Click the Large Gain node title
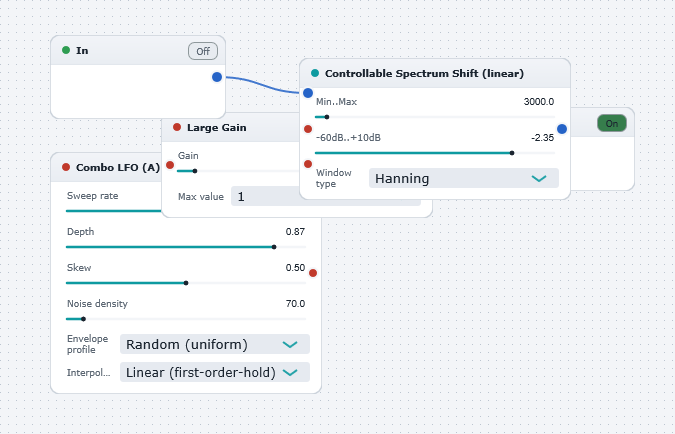This screenshot has width=675, height=434. (x=217, y=127)
